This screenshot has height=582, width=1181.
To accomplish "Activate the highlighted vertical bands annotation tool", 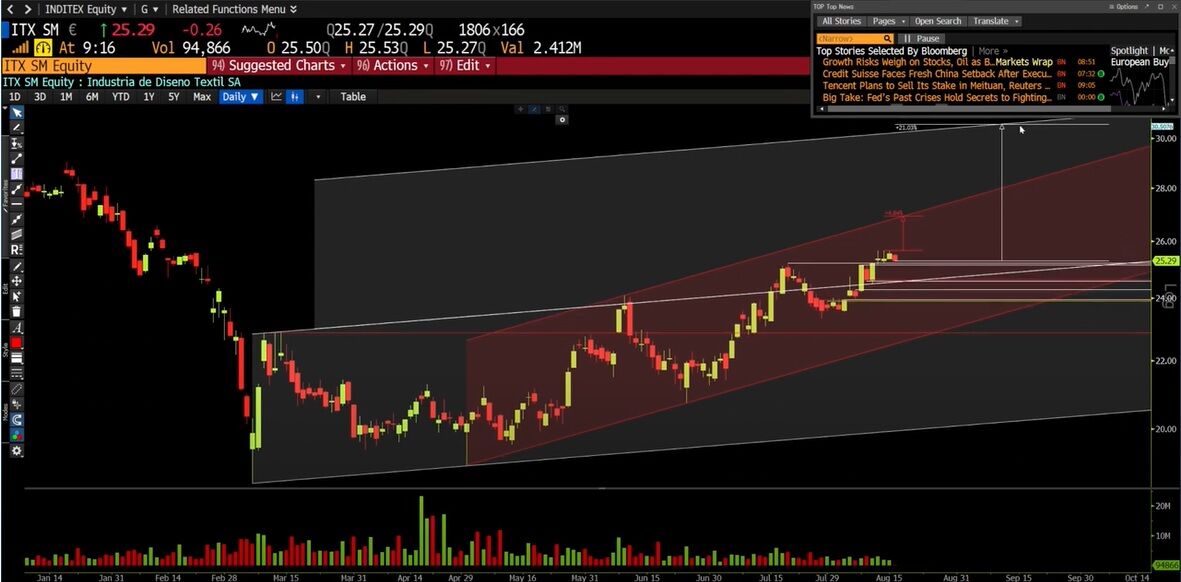I will point(17,173).
